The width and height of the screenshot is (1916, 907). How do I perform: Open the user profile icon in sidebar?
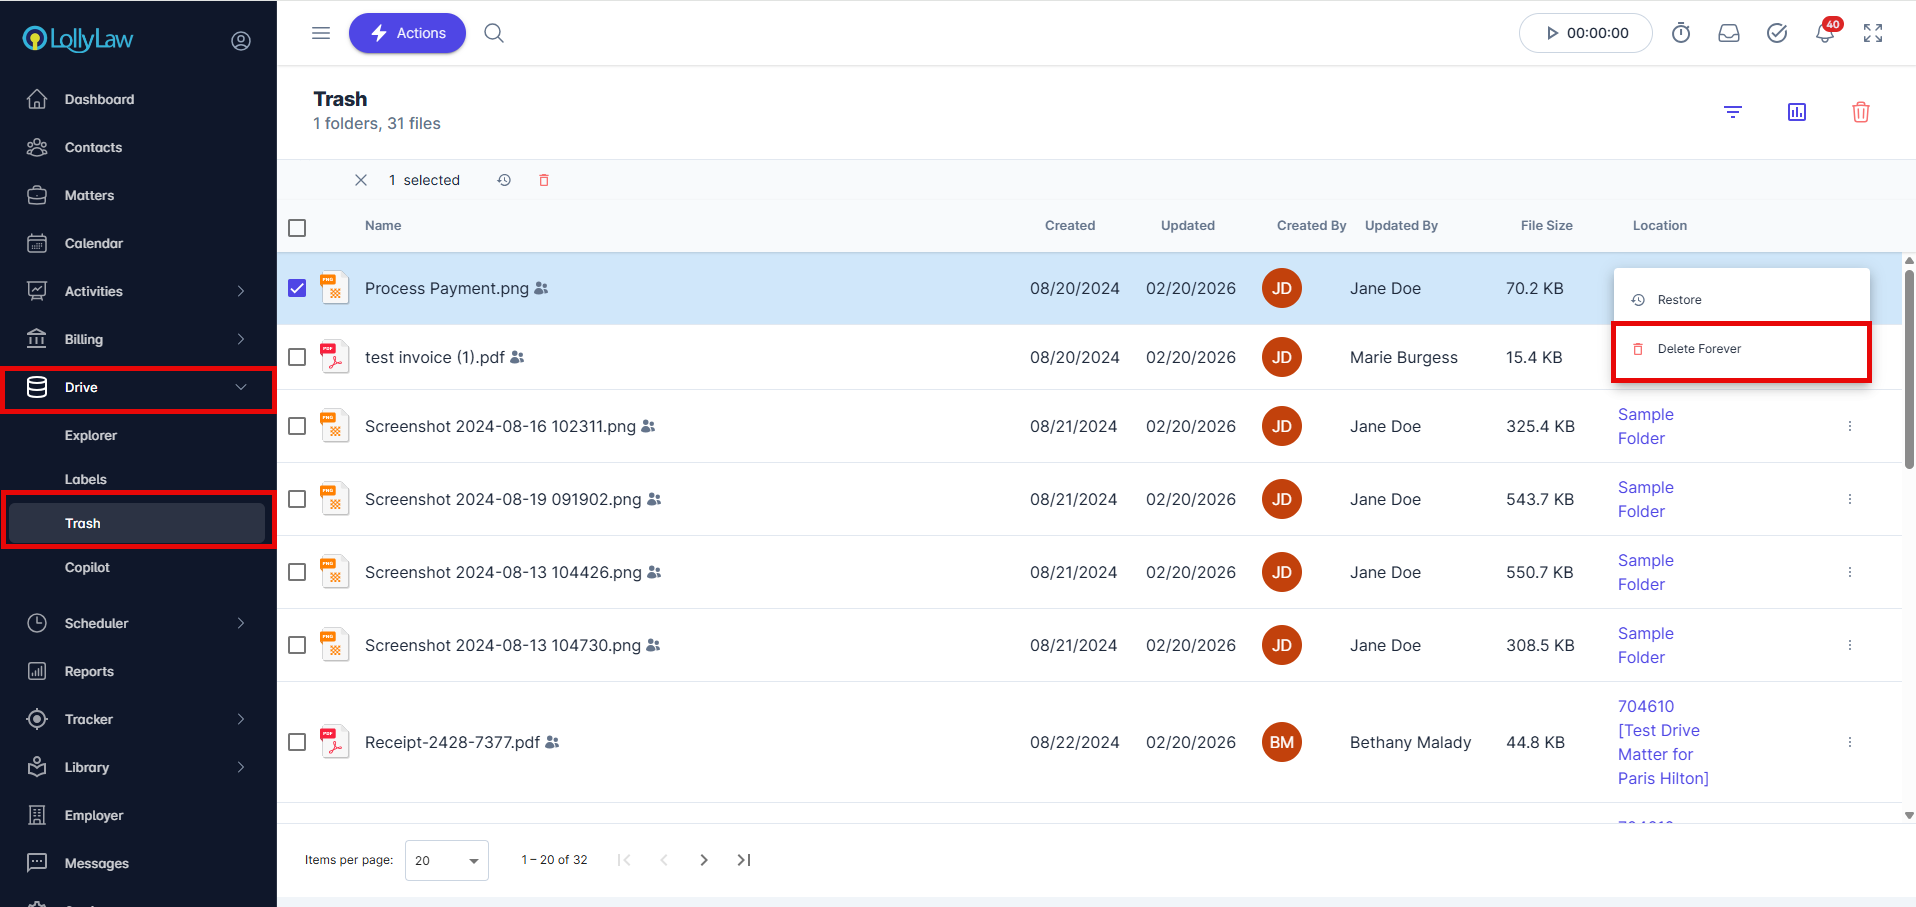[241, 41]
